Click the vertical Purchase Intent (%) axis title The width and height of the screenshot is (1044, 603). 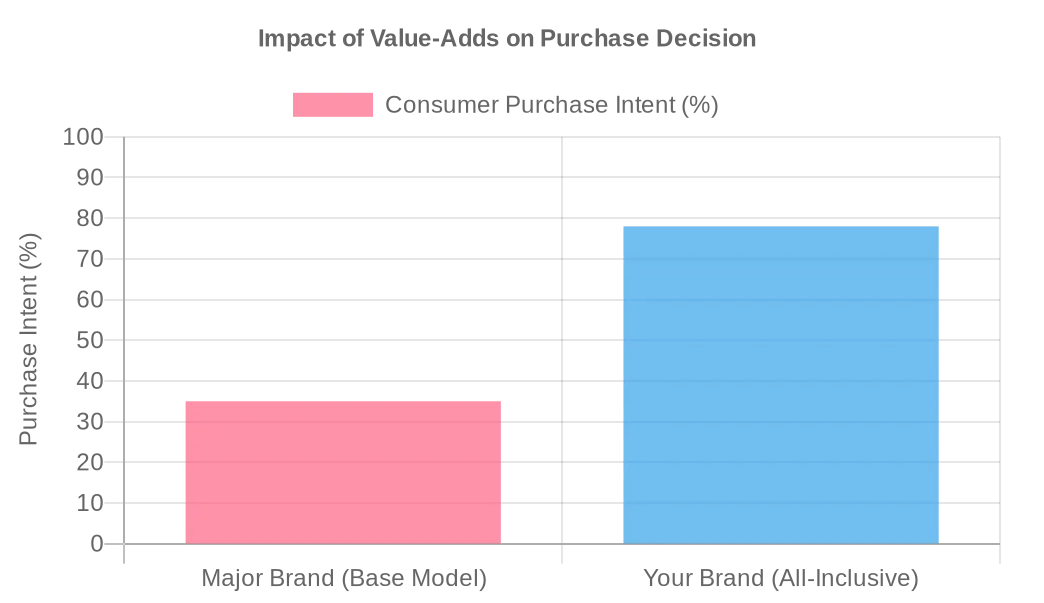coord(29,339)
